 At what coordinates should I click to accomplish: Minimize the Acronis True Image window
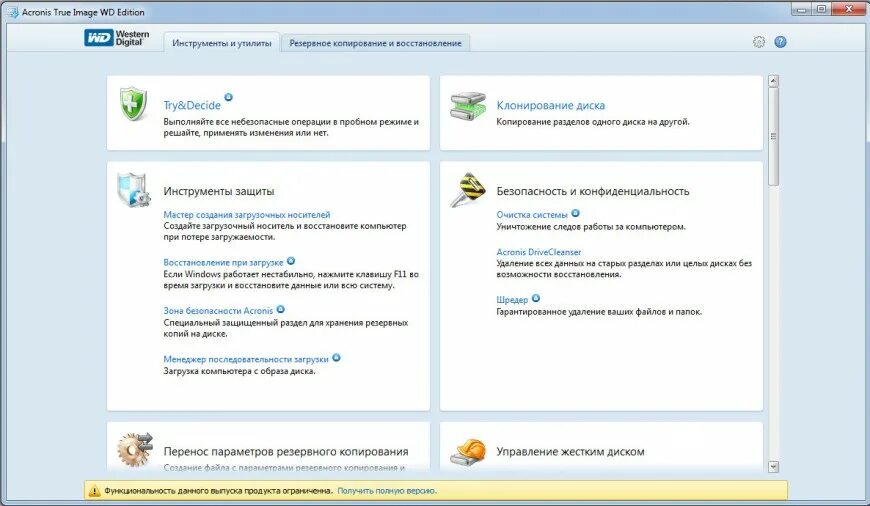click(x=801, y=9)
